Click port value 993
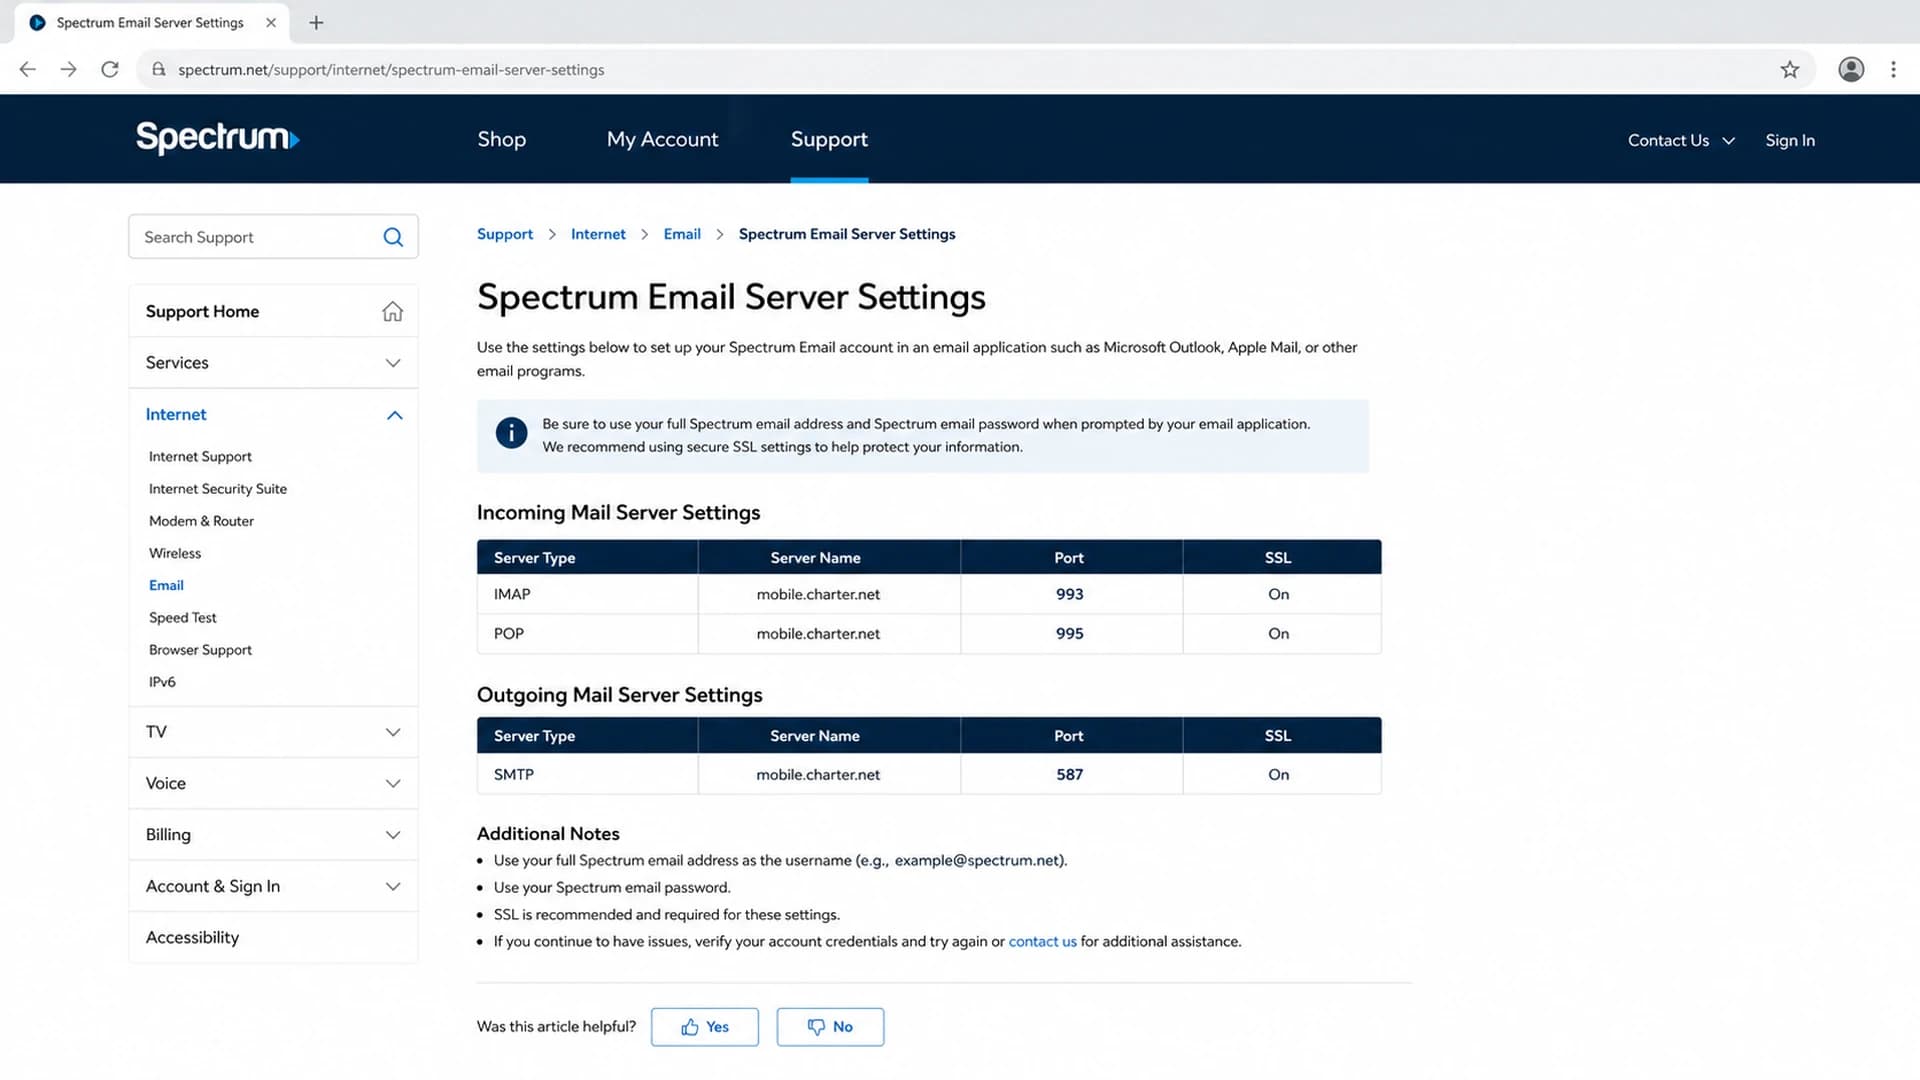The height and width of the screenshot is (1080, 1920). (x=1069, y=594)
